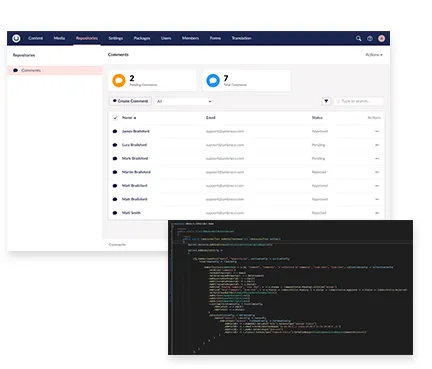
Task: Go to the Packages section
Action: (142, 38)
